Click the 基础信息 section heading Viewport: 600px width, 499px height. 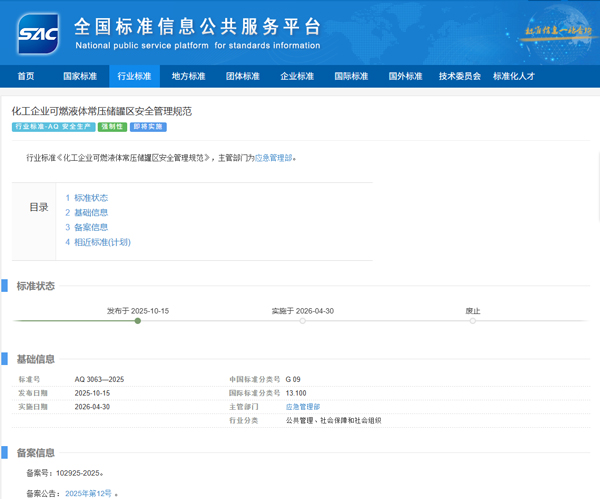coord(36,359)
